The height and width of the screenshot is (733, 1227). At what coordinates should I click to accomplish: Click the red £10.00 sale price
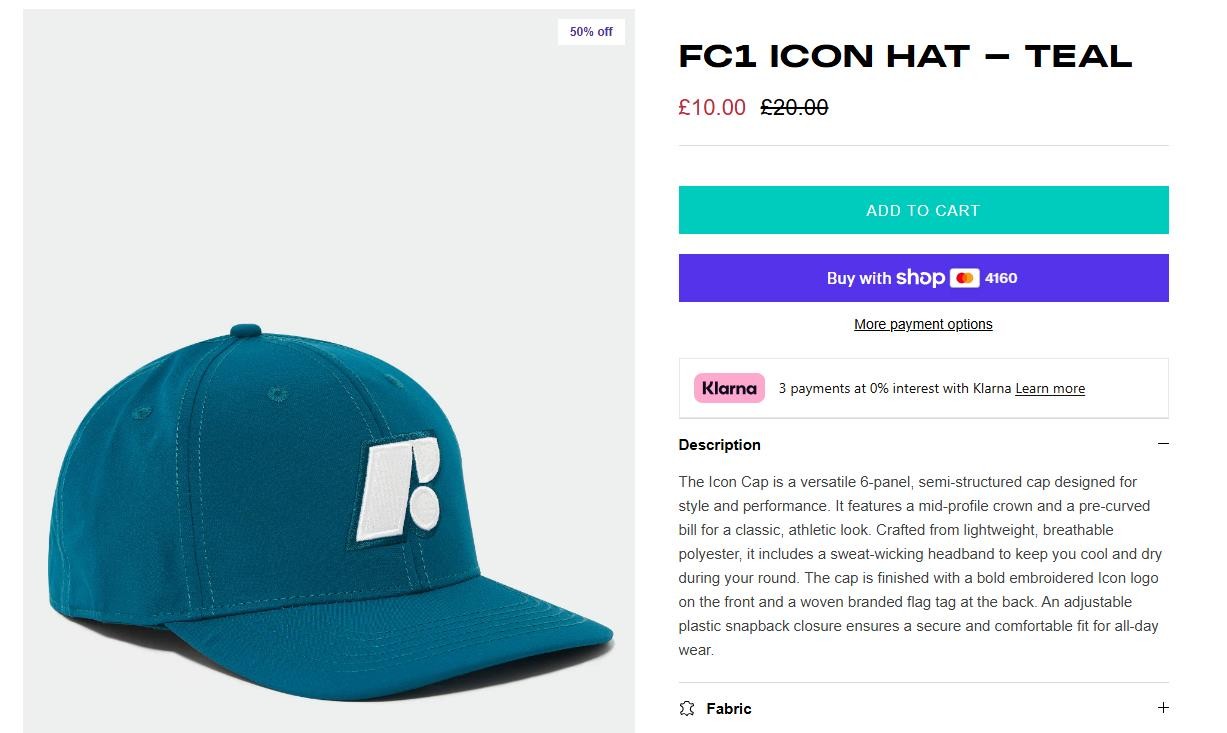tap(712, 107)
